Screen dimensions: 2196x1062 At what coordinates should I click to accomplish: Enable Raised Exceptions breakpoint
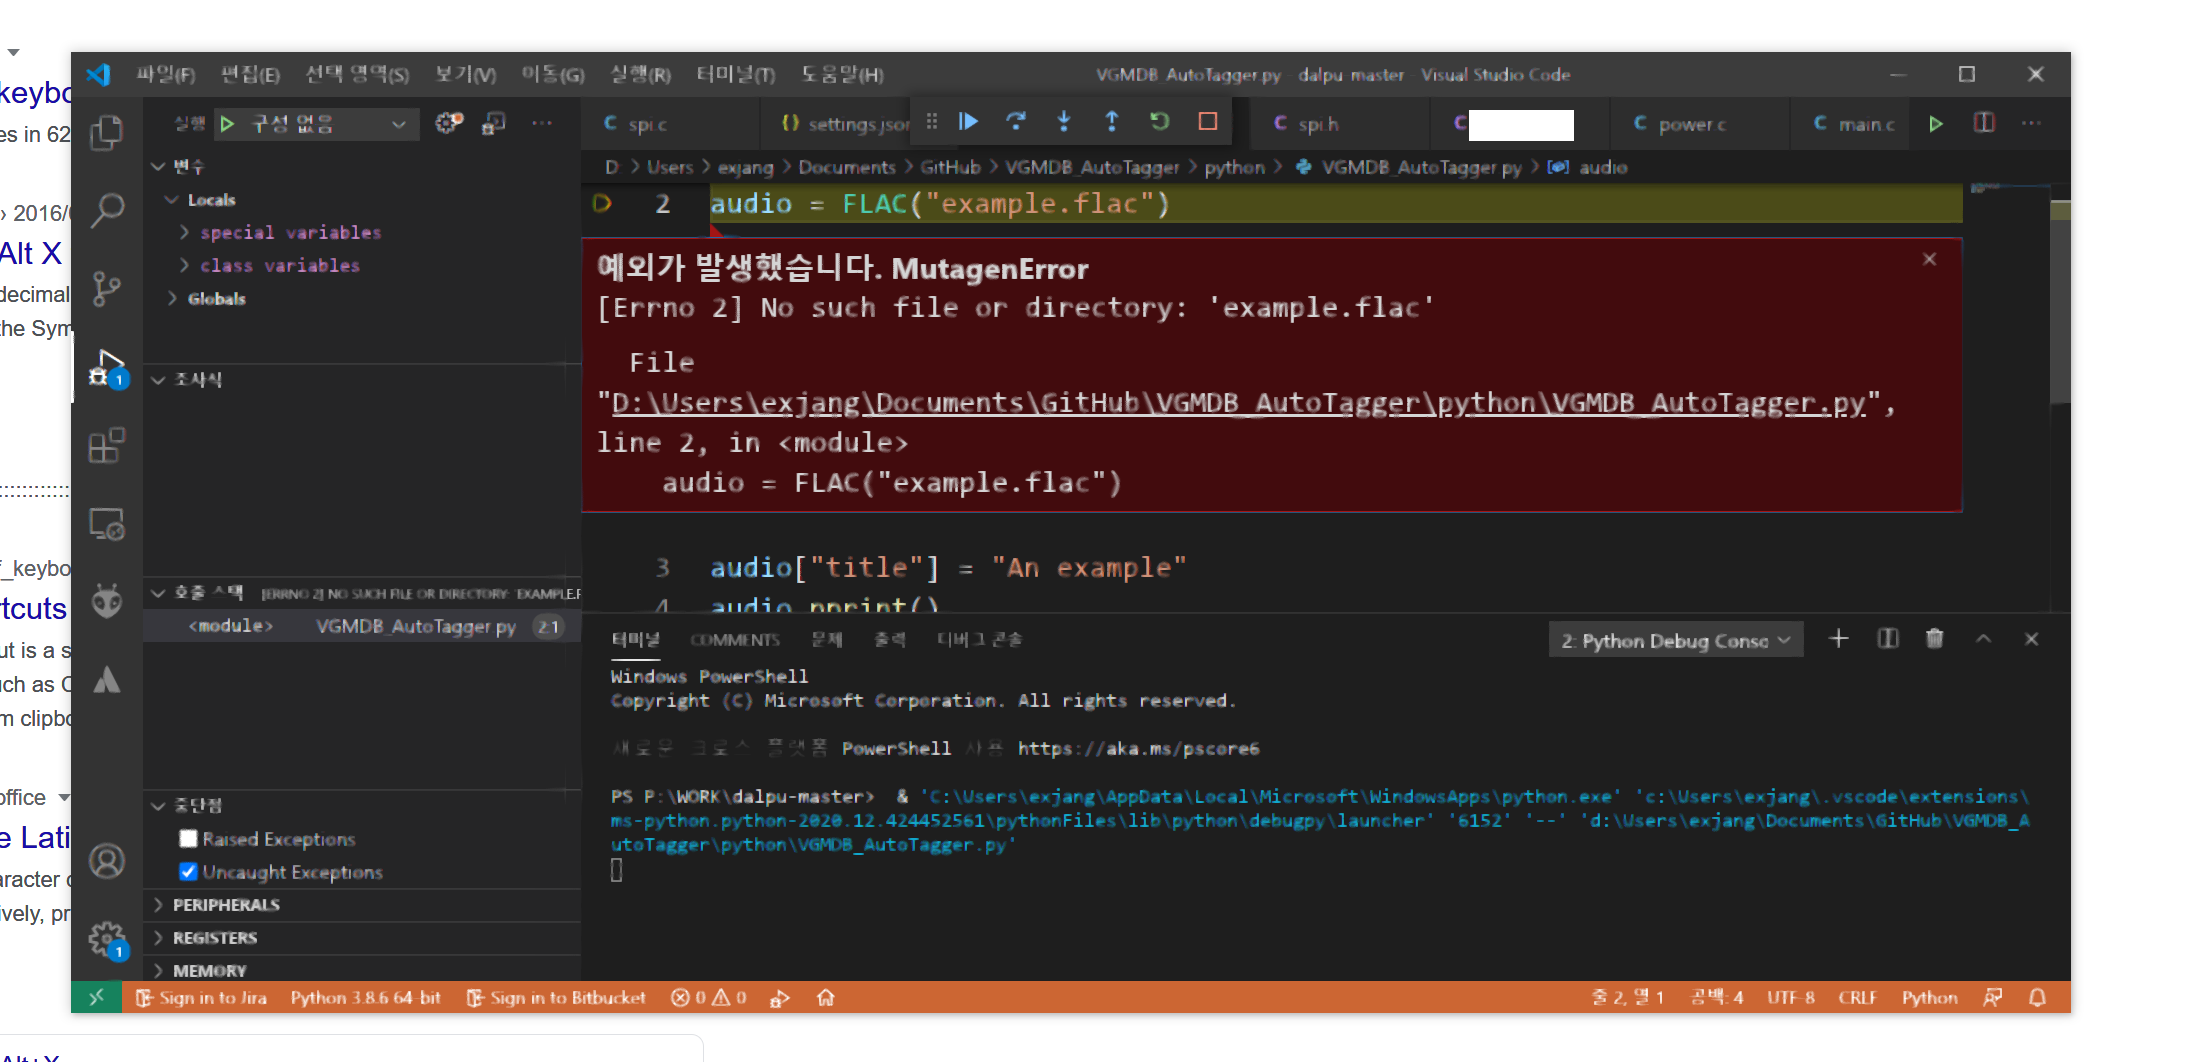(x=188, y=838)
